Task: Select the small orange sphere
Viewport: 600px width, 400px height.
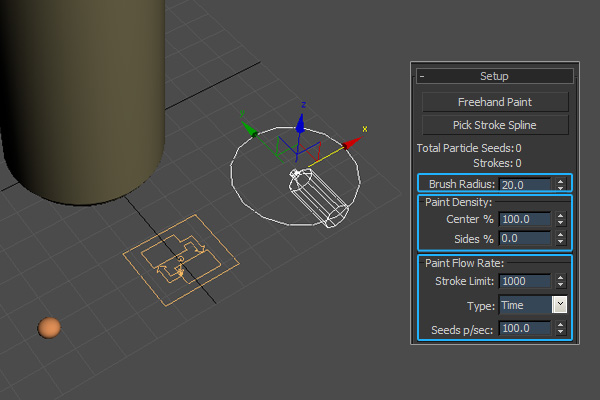Action: (49, 328)
